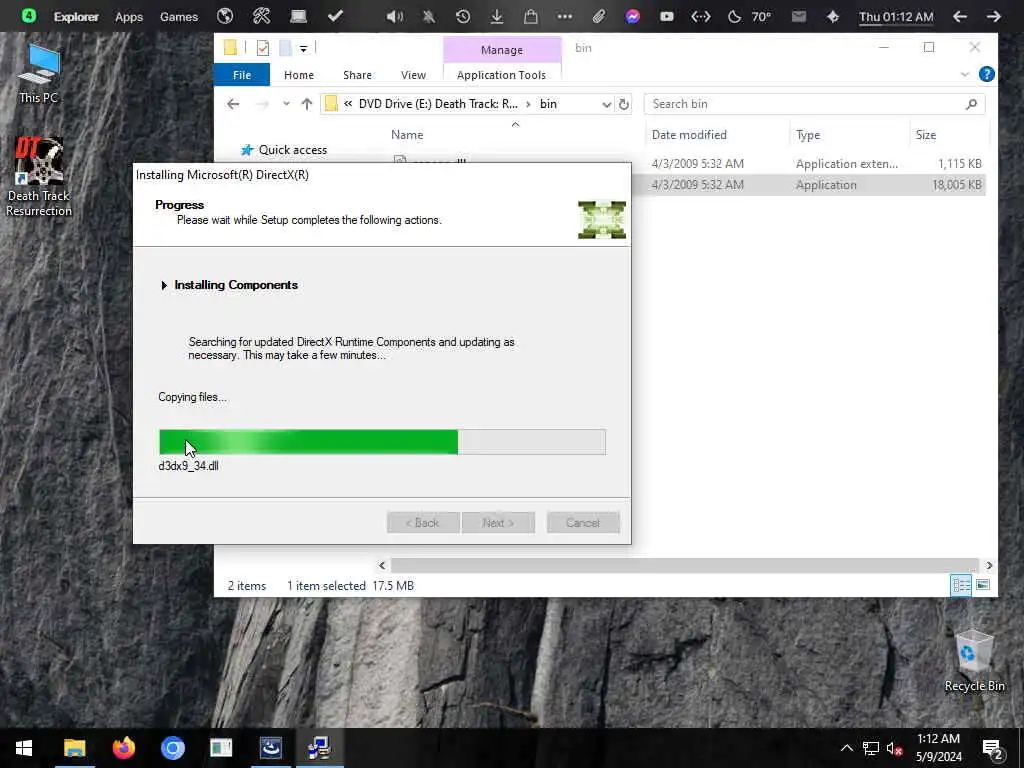Open the shopping bag icon in the top bar
The height and width of the screenshot is (768, 1024).
coord(531,16)
